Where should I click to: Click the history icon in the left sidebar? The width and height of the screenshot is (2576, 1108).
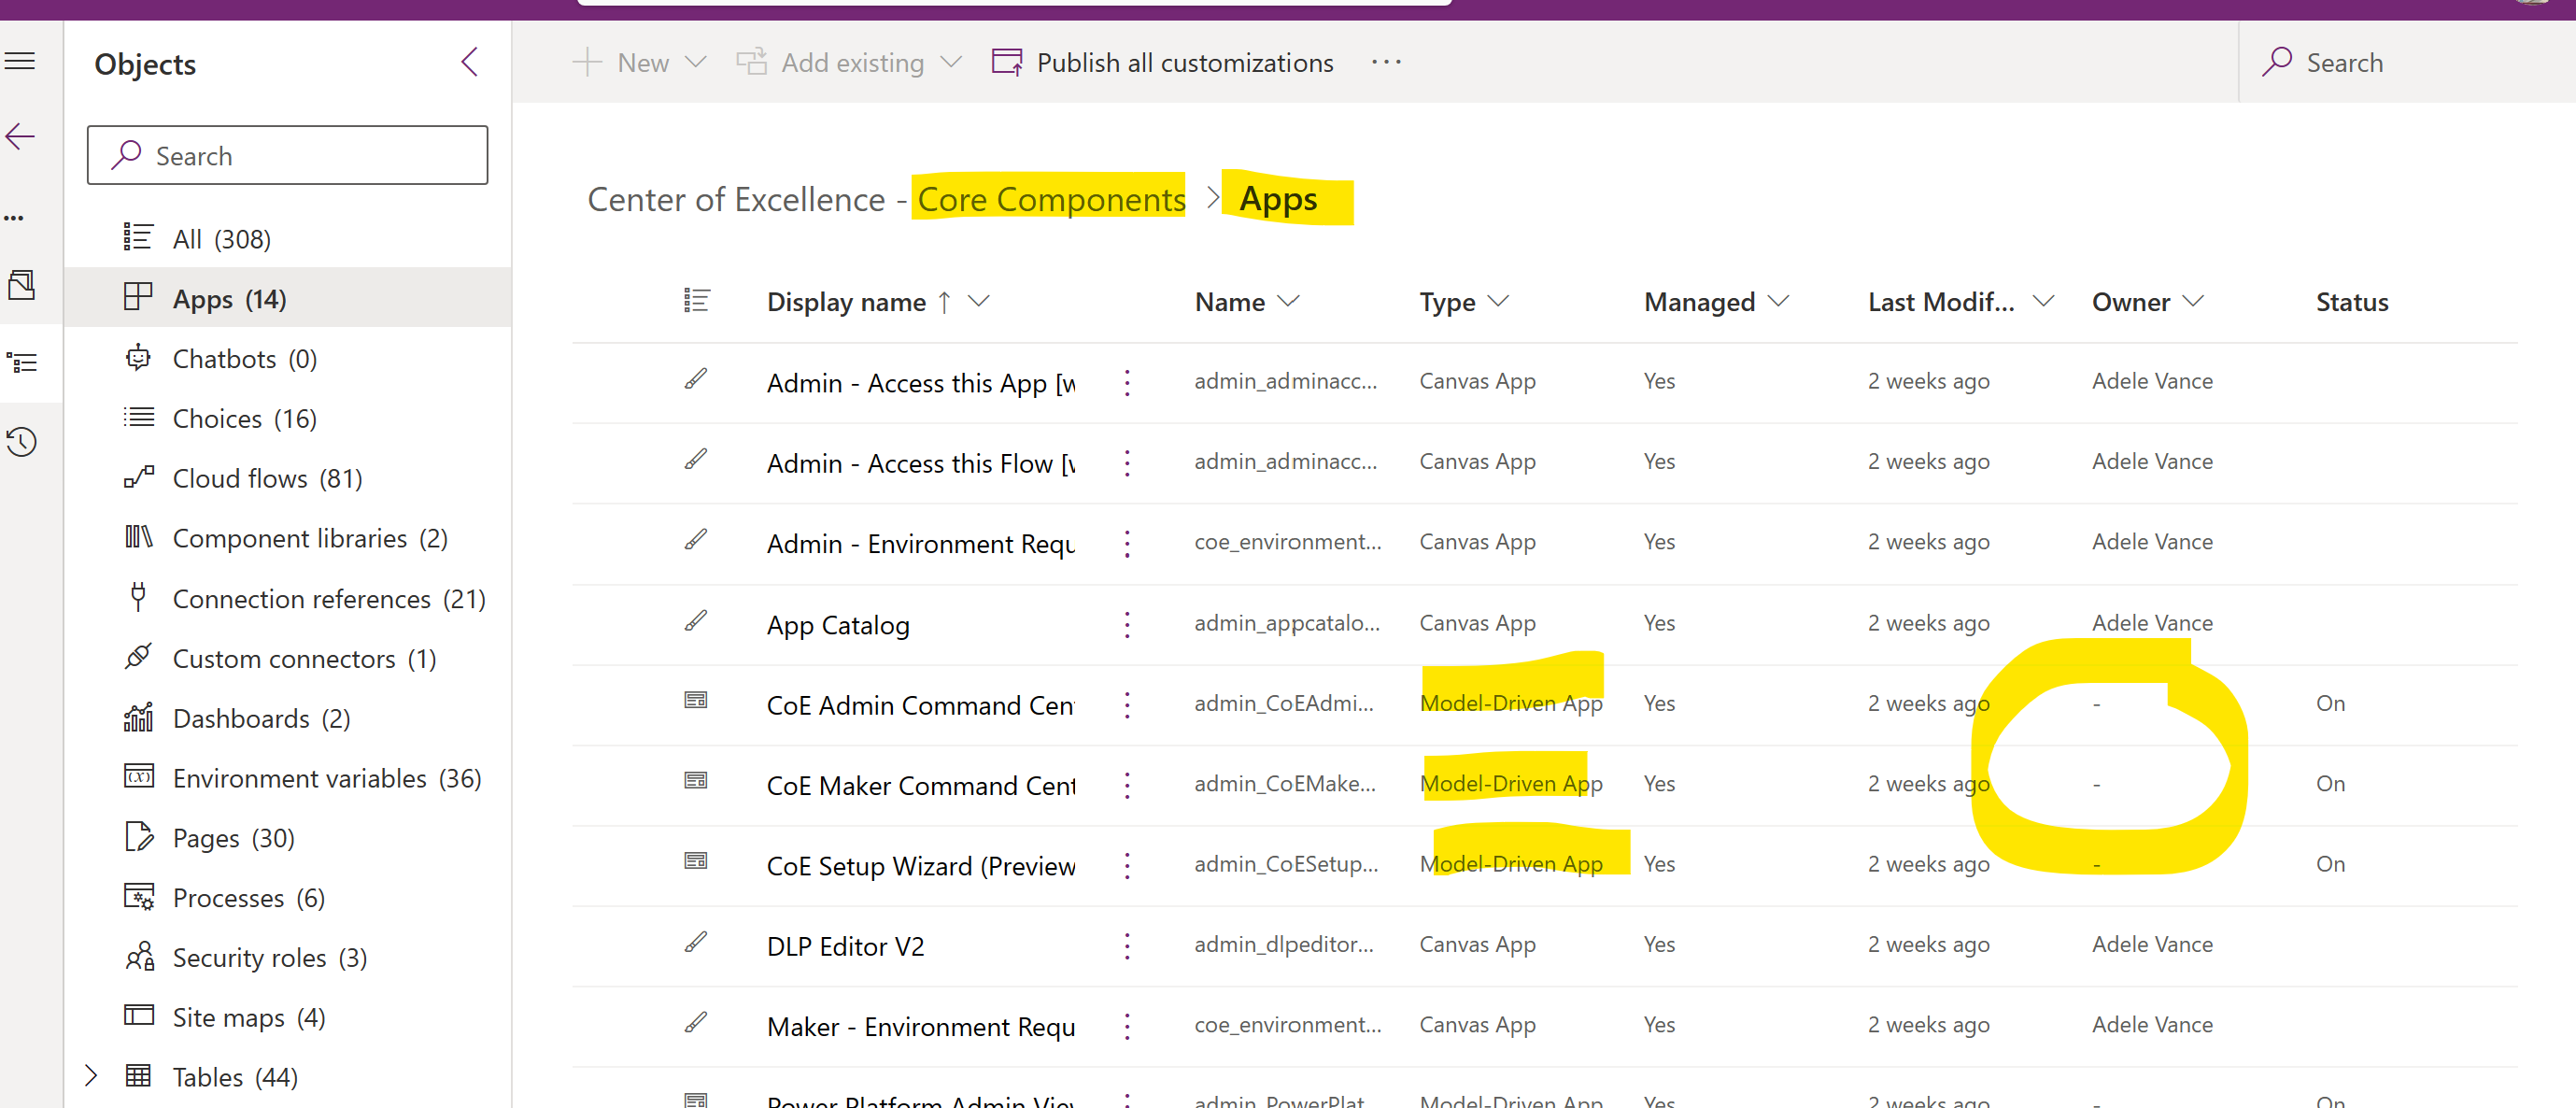(x=22, y=441)
